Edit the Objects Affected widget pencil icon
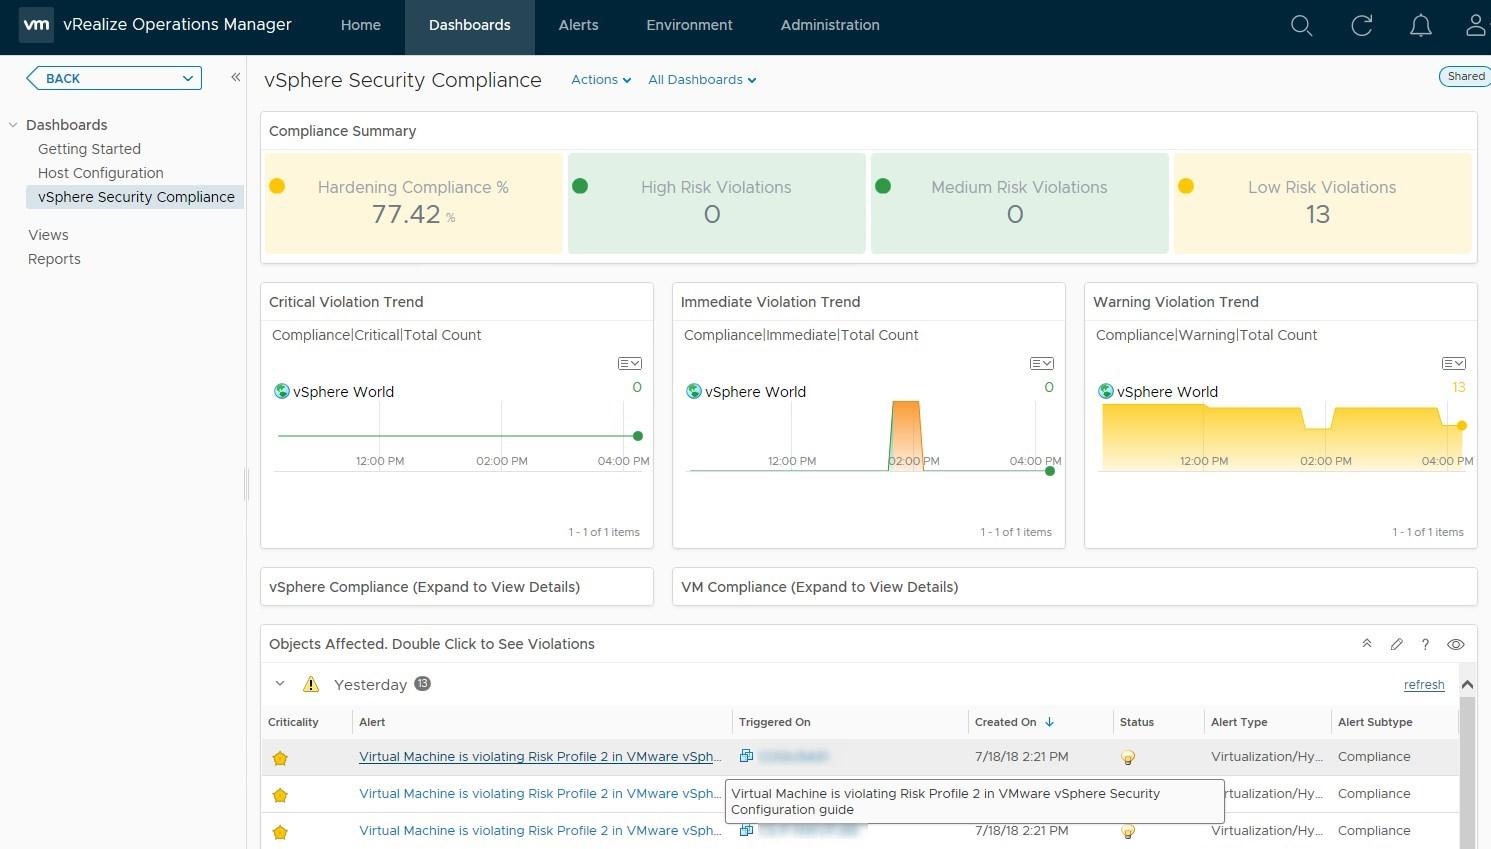1491x849 pixels. [1396, 644]
